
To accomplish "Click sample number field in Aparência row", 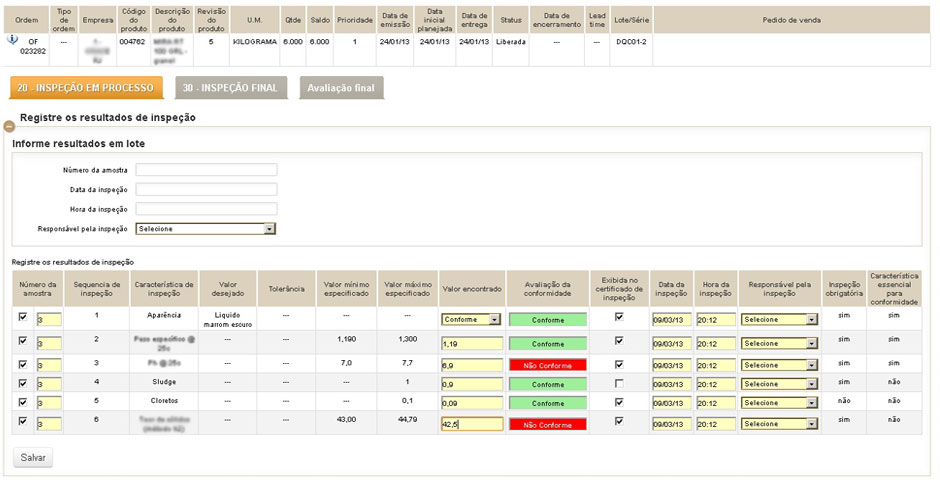I will point(49,320).
